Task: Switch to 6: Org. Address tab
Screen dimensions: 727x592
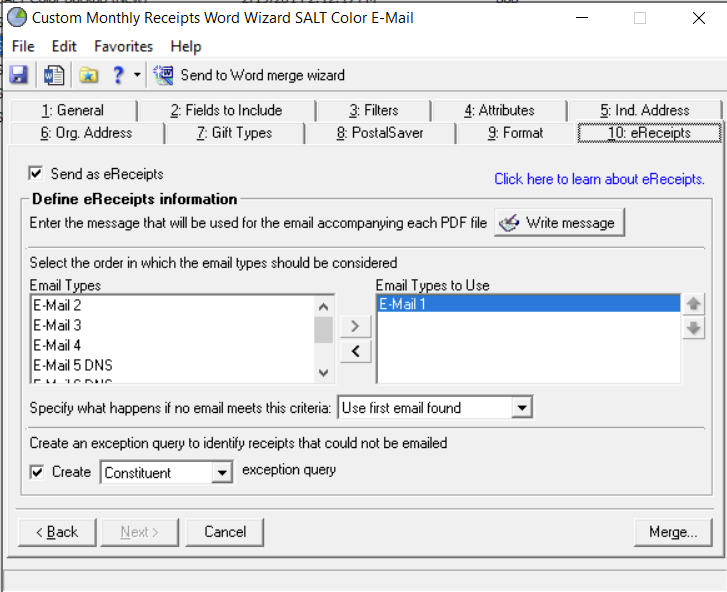Action: click(x=87, y=133)
